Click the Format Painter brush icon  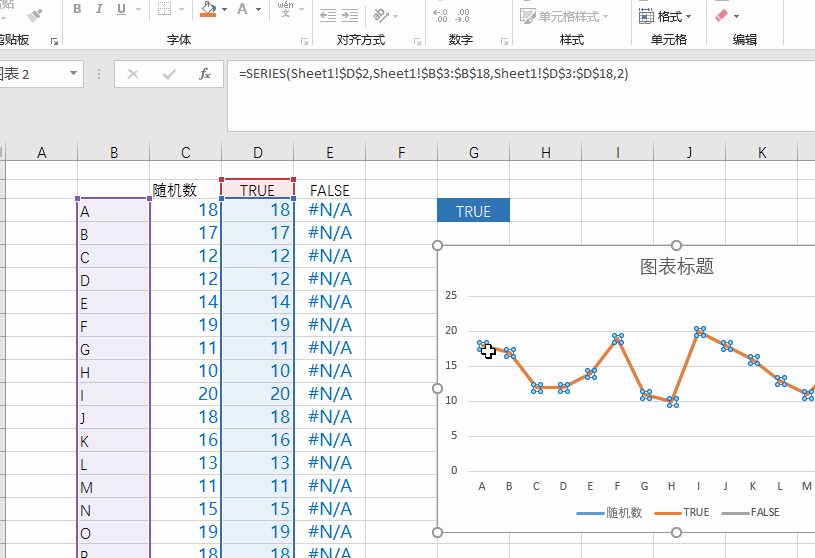34,15
